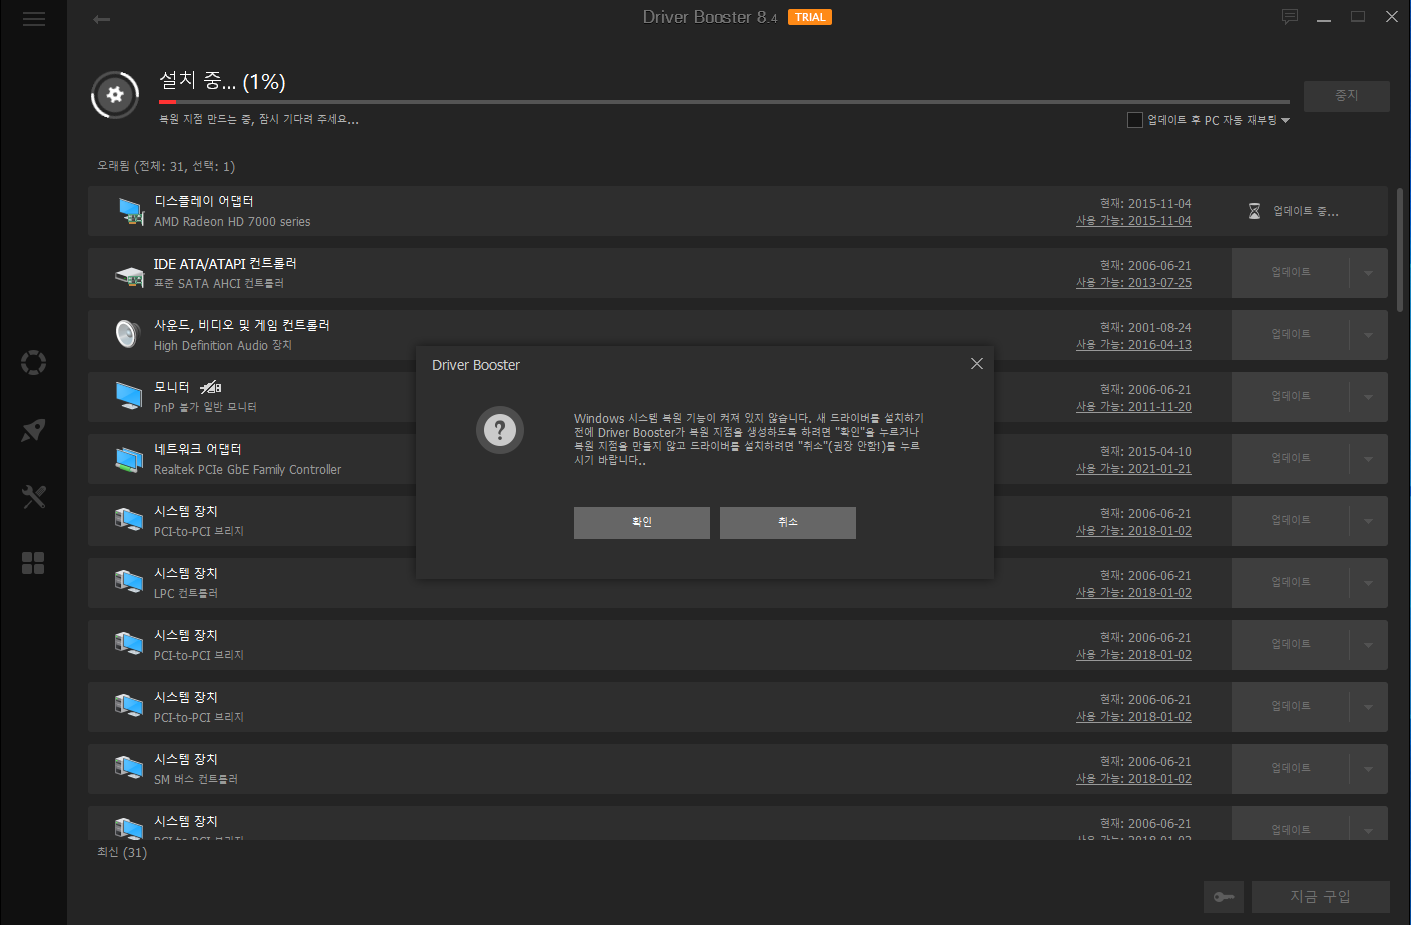
Task: Select the SM 버스 컨트롤러 device icon
Action: click(x=129, y=769)
